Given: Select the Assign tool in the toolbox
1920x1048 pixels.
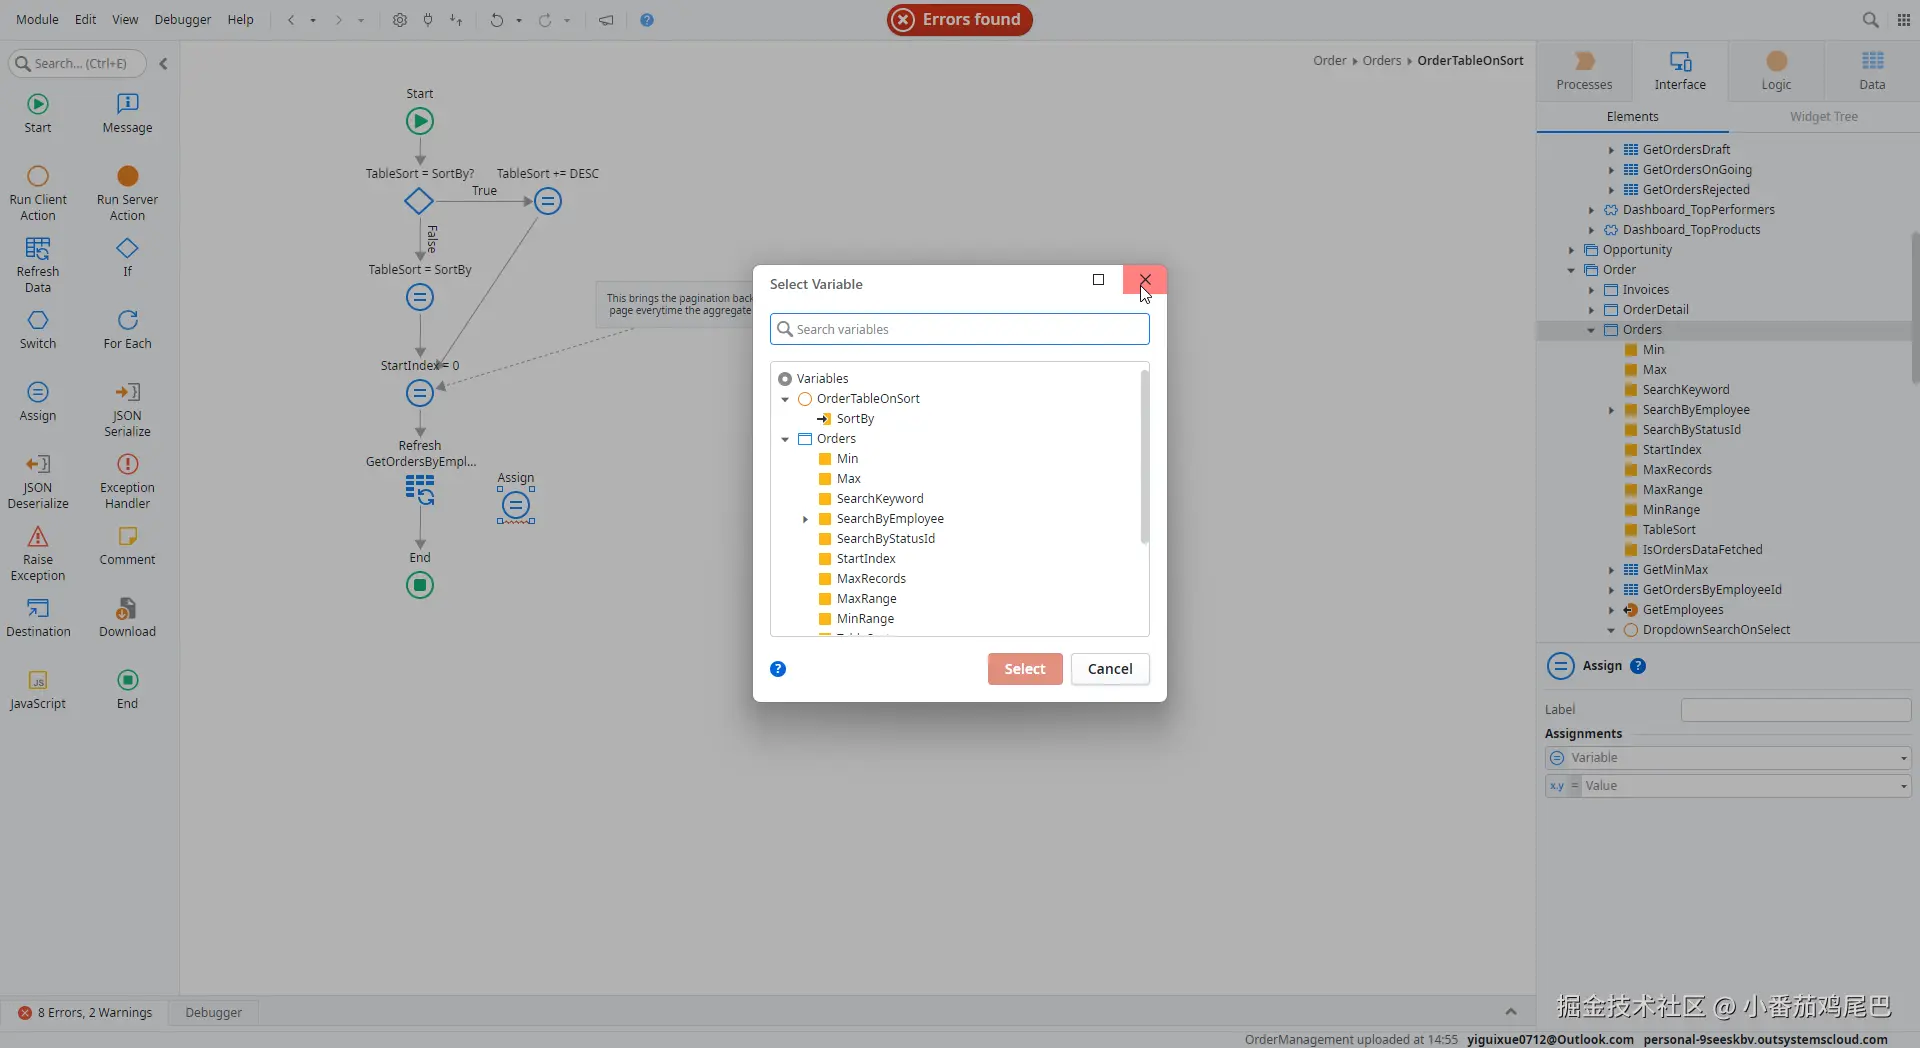Looking at the screenshot, I should tap(38, 401).
